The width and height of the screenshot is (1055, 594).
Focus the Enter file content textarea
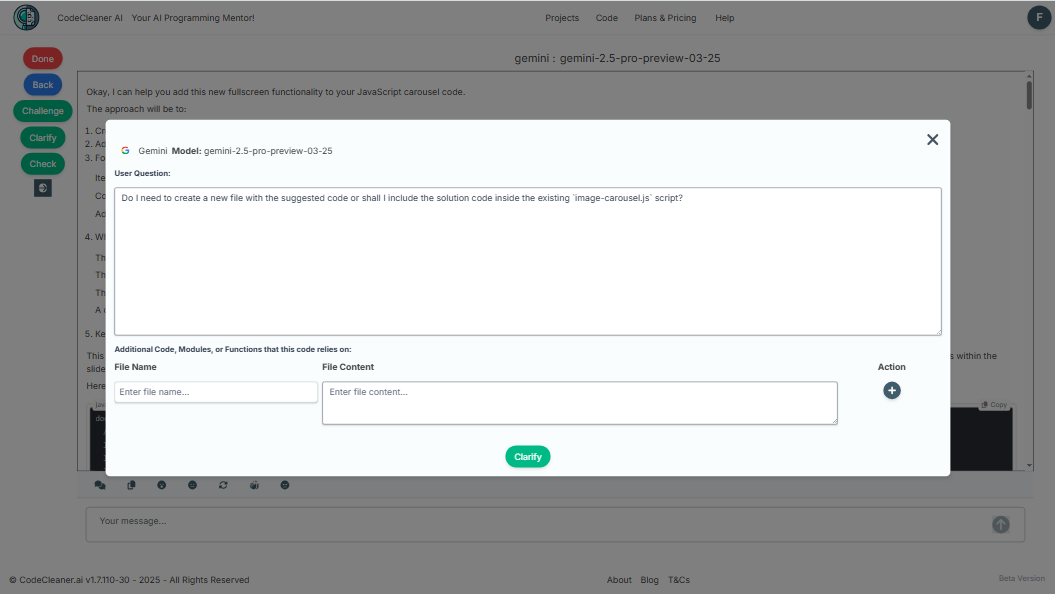(x=579, y=403)
